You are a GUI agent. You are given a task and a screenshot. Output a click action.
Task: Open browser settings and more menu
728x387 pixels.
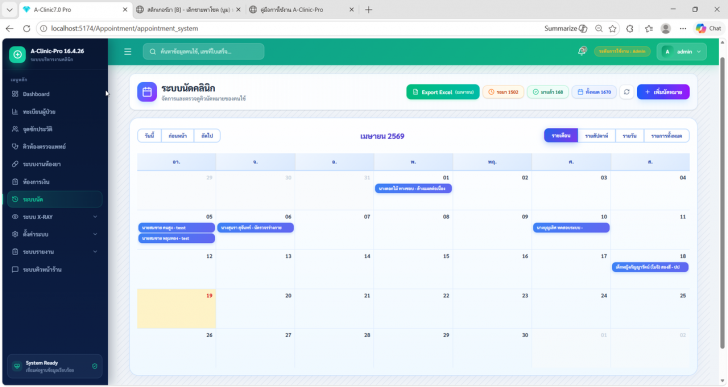click(x=683, y=29)
